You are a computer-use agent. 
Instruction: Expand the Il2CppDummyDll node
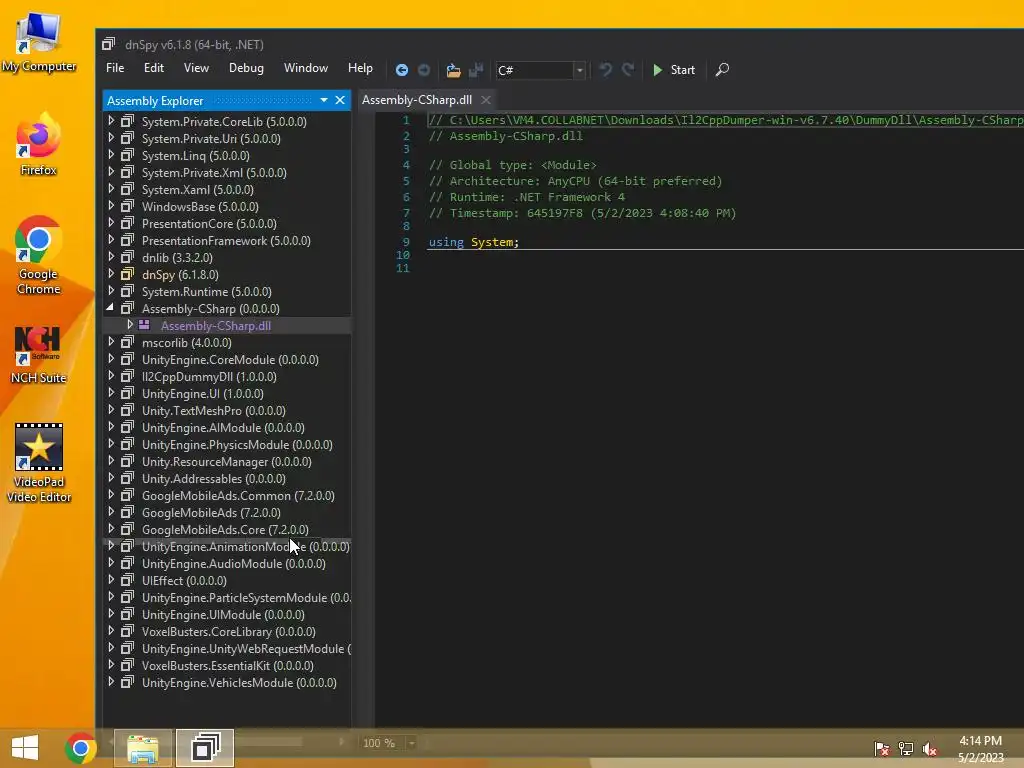pos(111,376)
